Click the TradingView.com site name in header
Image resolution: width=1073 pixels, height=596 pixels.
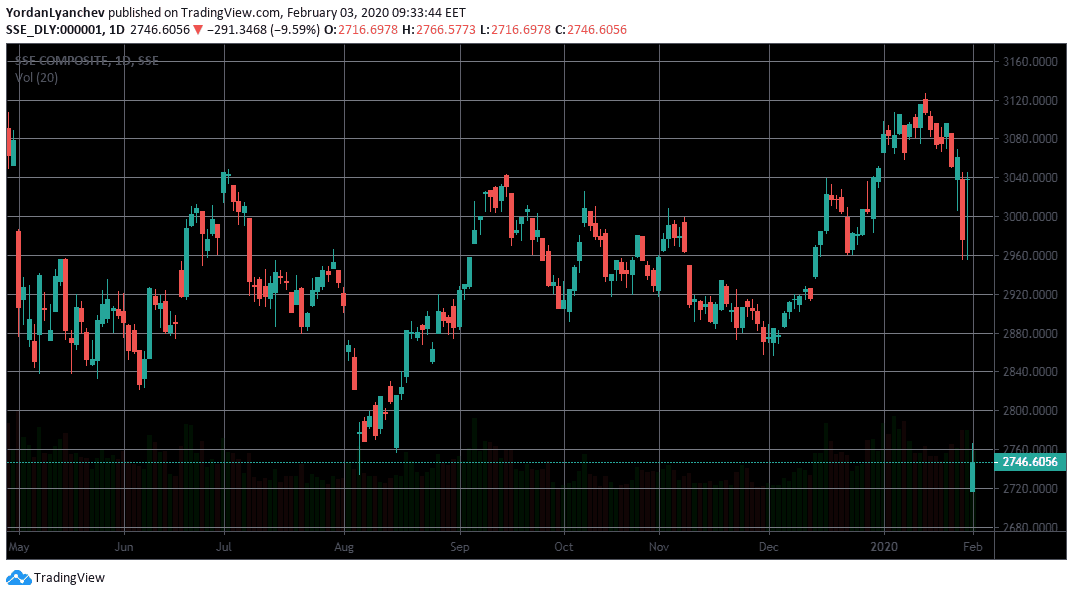point(231,12)
